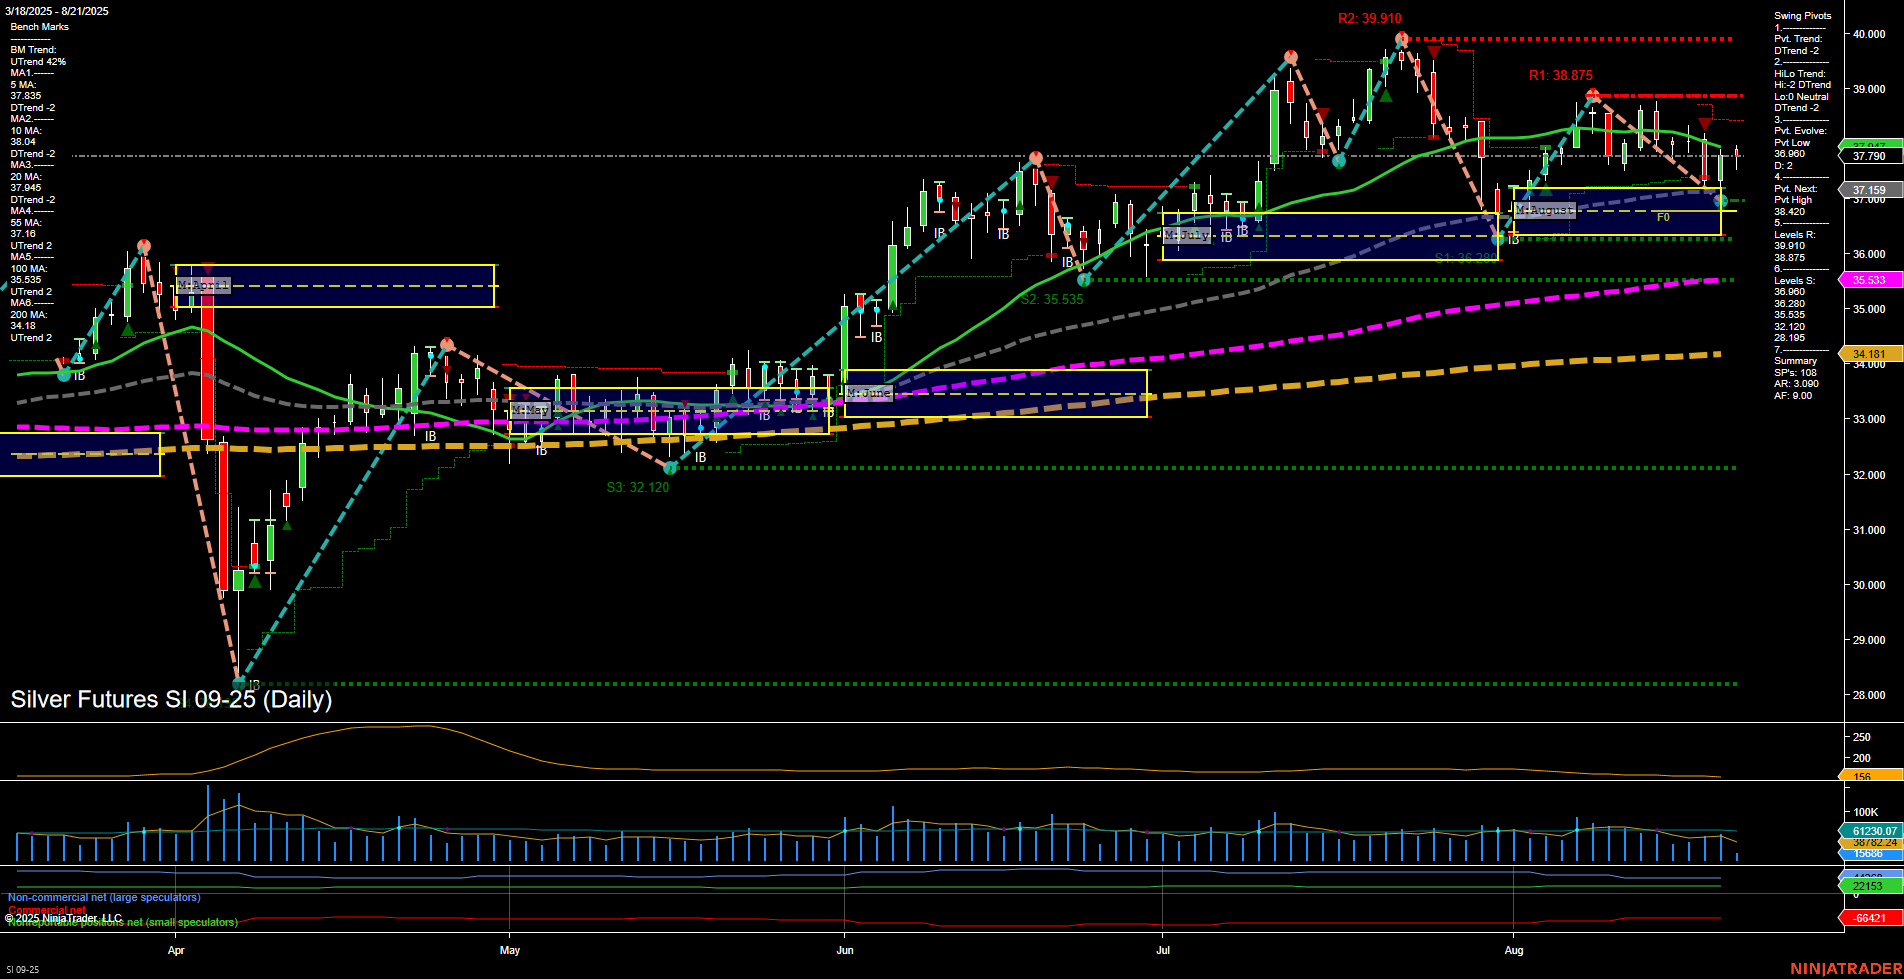Click the orange 34.181 price marker on the axis
The image size is (1904, 979).
[x=1870, y=353]
